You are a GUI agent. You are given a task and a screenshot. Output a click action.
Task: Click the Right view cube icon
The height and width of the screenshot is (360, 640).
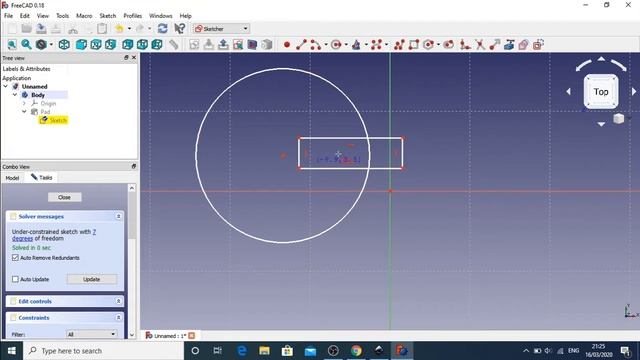click(111, 44)
